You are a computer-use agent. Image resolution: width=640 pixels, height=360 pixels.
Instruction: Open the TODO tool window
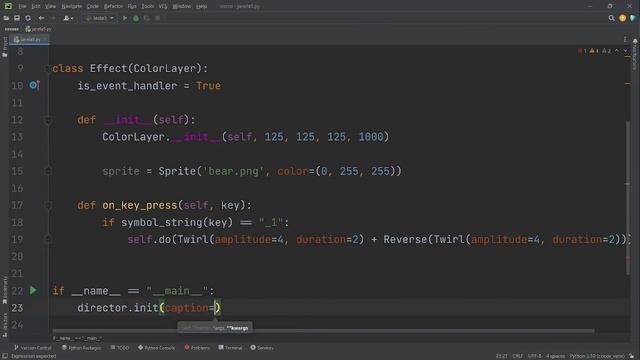coord(120,348)
